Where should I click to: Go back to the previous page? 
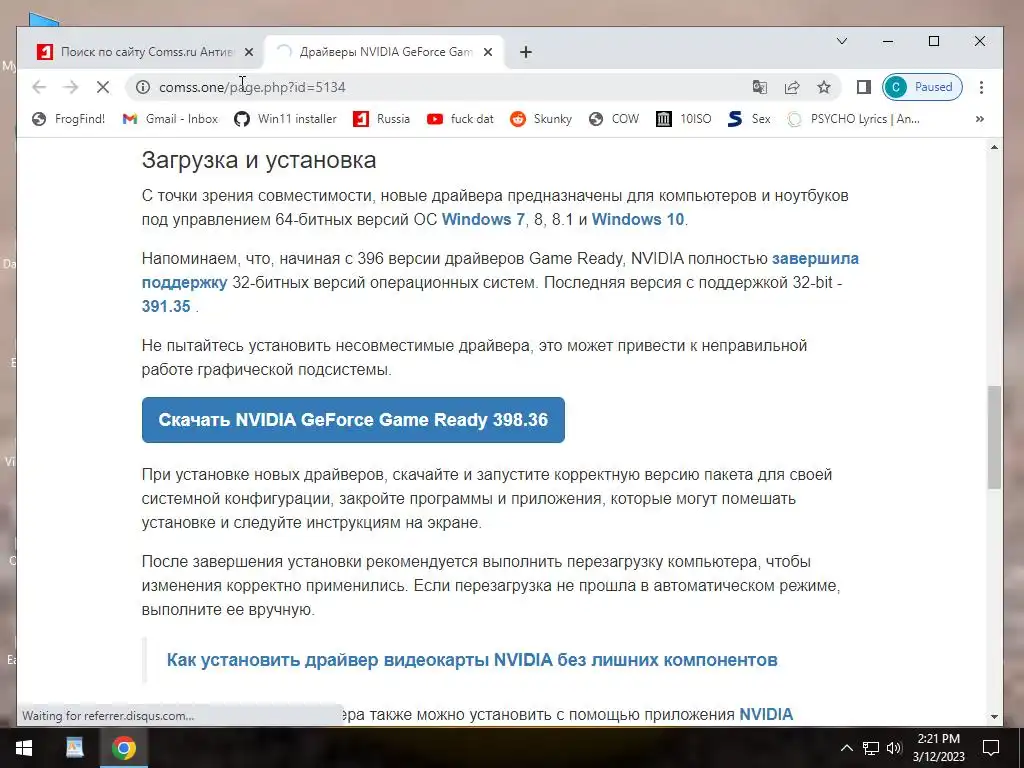(39, 87)
